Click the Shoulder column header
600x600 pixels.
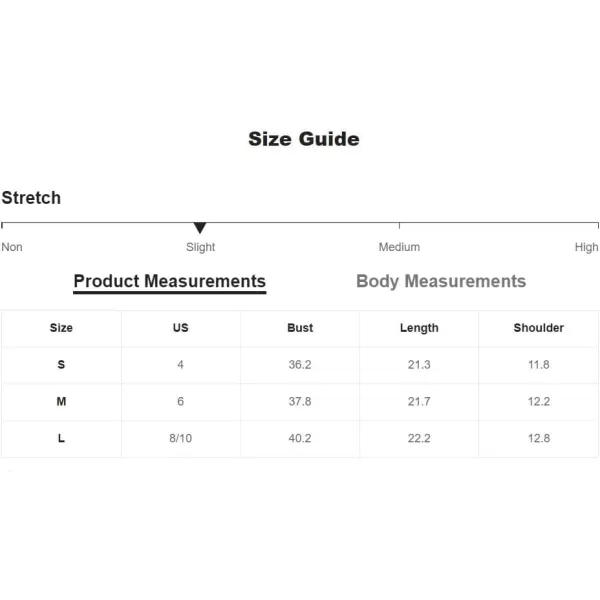click(539, 328)
